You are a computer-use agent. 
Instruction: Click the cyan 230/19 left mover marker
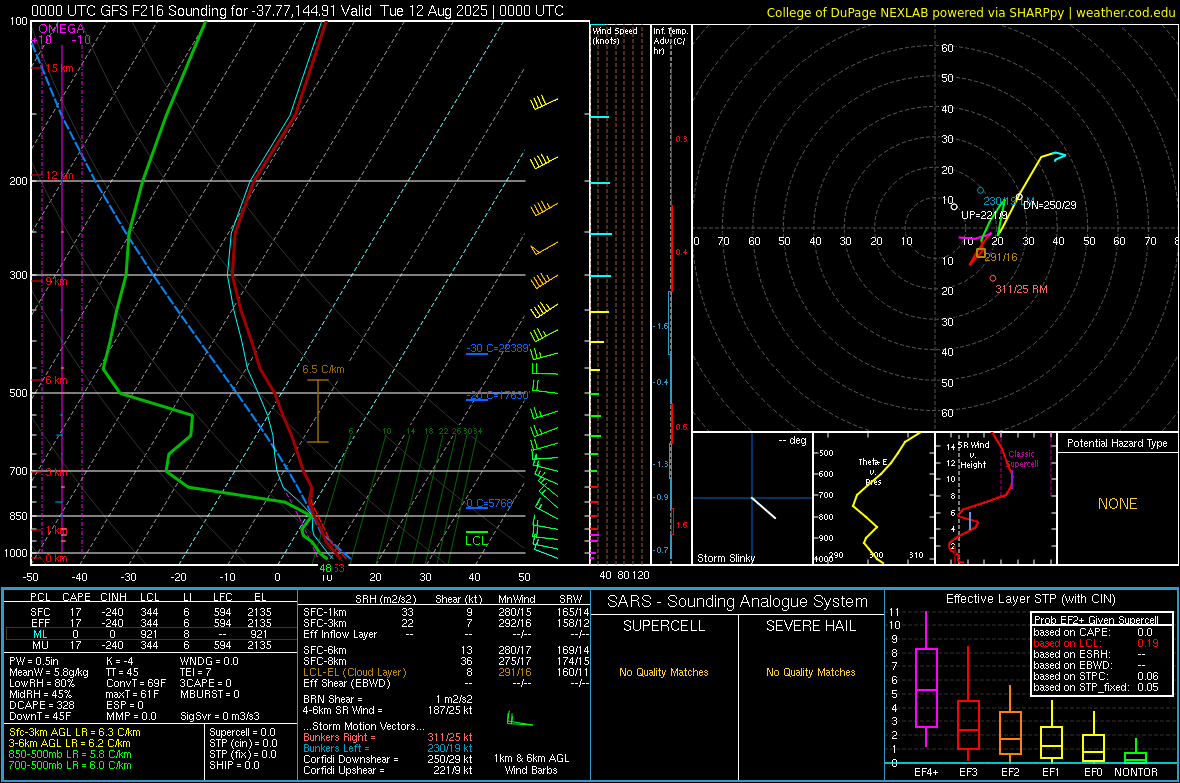point(981,191)
